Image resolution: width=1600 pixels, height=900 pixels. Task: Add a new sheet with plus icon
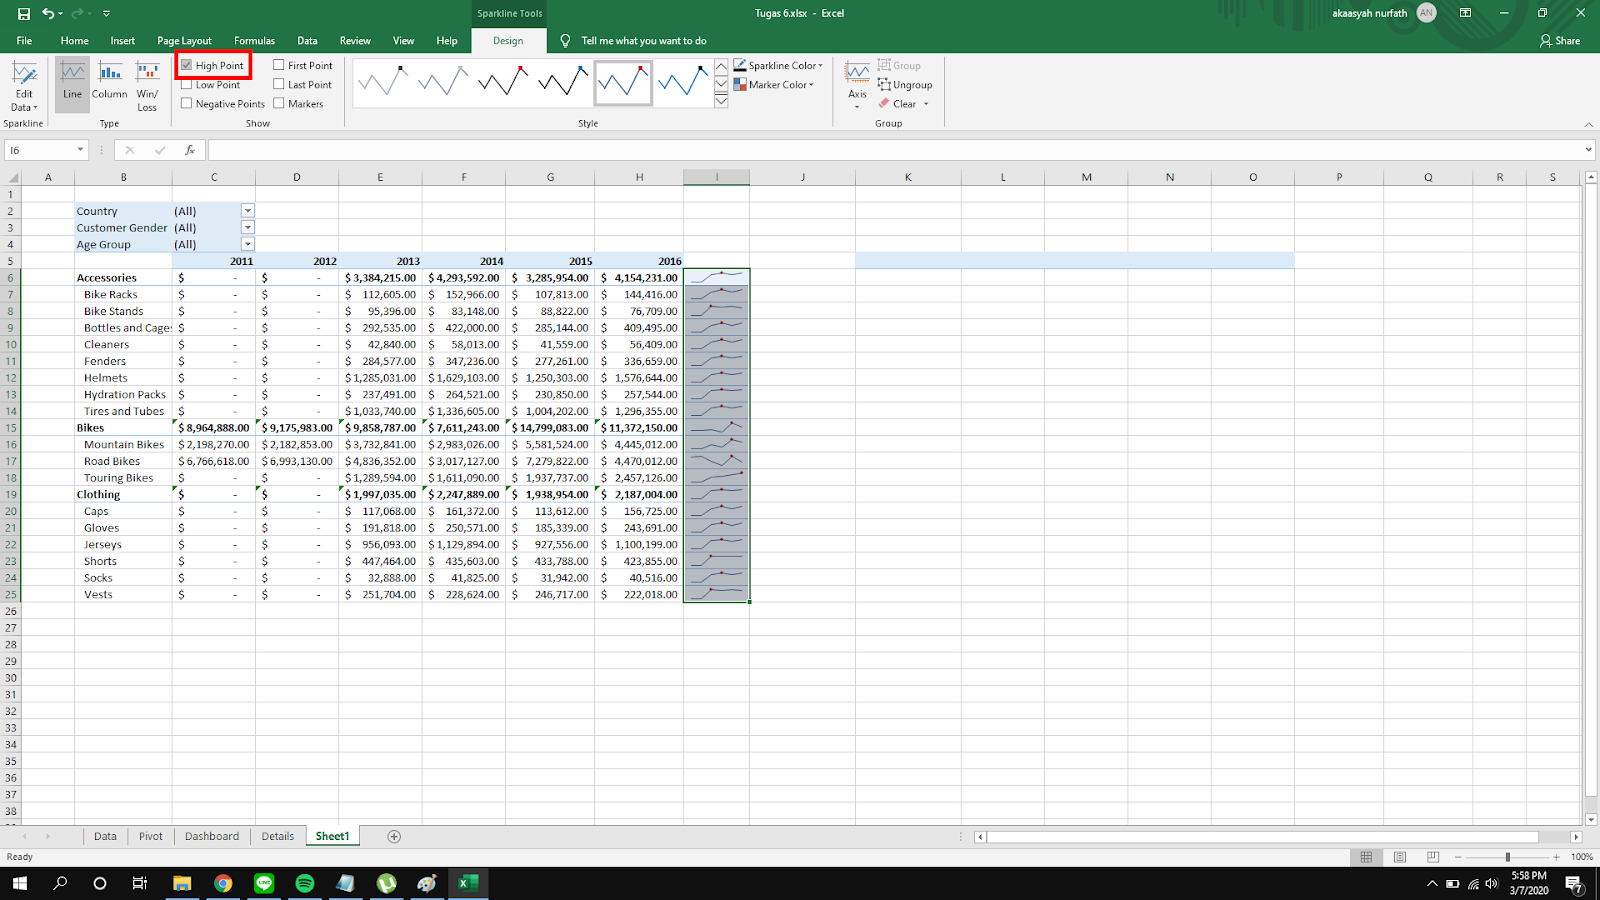pyautogui.click(x=394, y=836)
